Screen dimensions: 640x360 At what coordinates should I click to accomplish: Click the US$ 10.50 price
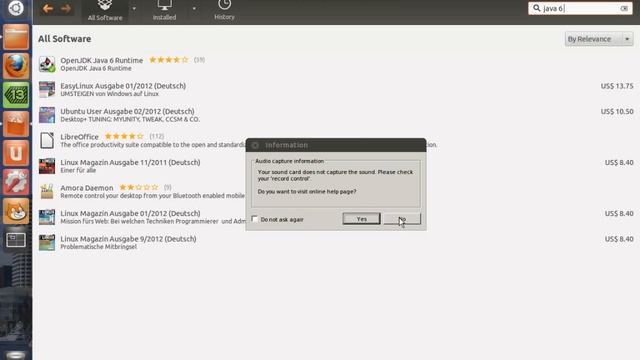click(x=617, y=111)
